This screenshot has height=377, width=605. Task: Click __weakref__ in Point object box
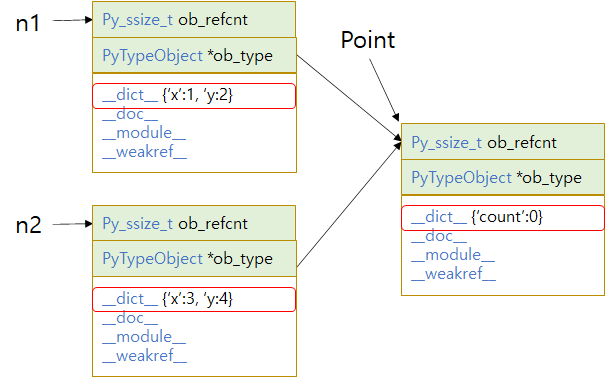[x=454, y=274]
